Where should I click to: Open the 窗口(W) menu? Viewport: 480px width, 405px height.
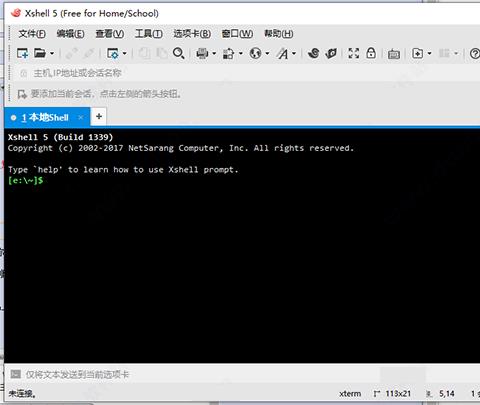pos(237,34)
